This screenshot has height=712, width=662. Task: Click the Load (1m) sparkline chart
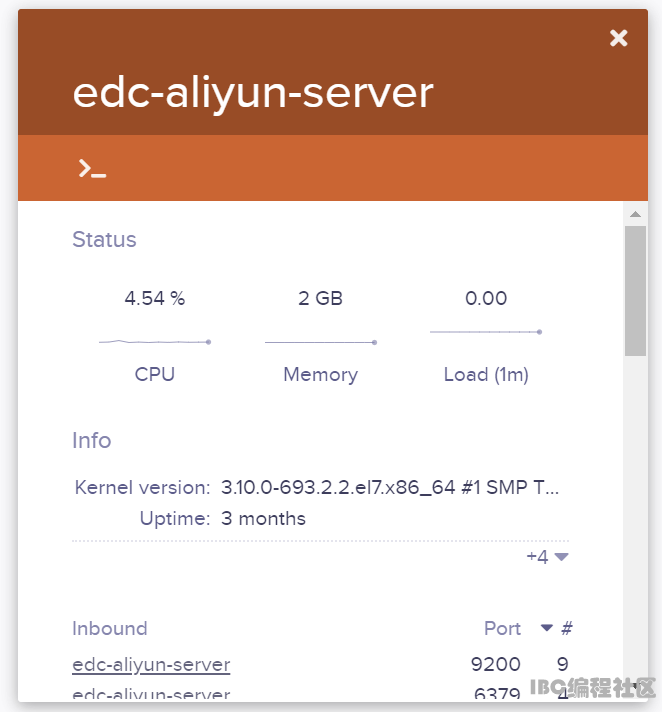tap(486, 331)
